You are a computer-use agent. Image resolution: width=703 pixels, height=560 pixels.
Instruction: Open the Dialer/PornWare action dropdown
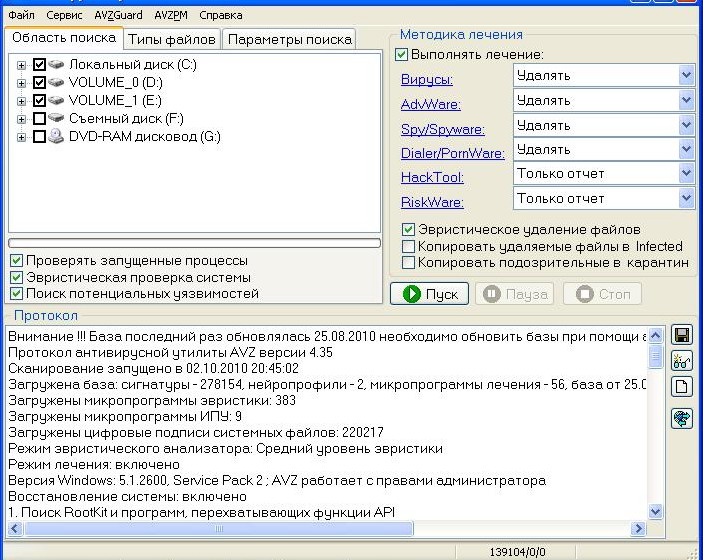click(x=686, y=149)
